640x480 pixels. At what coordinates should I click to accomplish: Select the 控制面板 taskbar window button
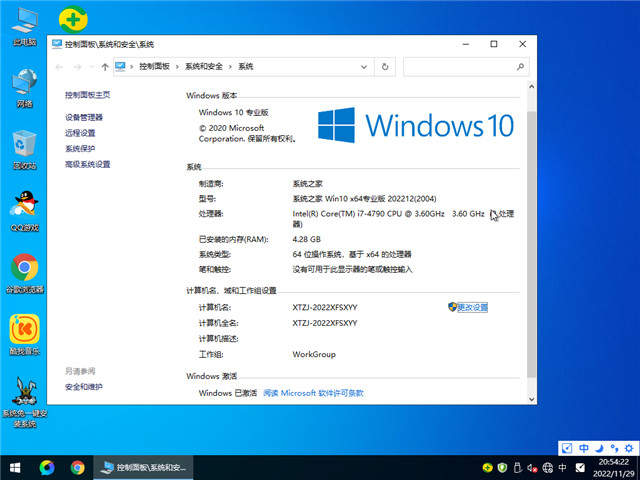[143, 468]
